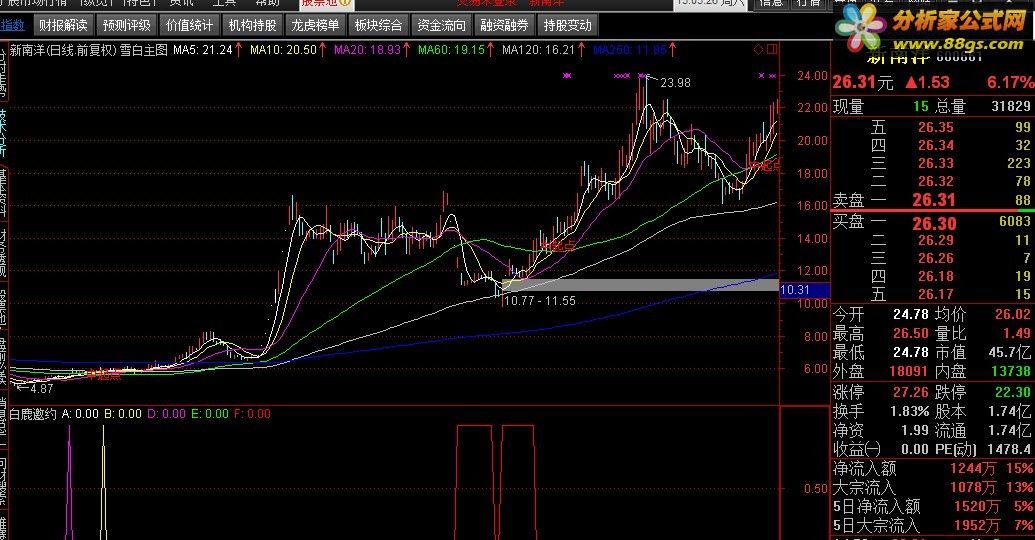Click the 大宗流入 1078万 value

click(x=973, y=488)
